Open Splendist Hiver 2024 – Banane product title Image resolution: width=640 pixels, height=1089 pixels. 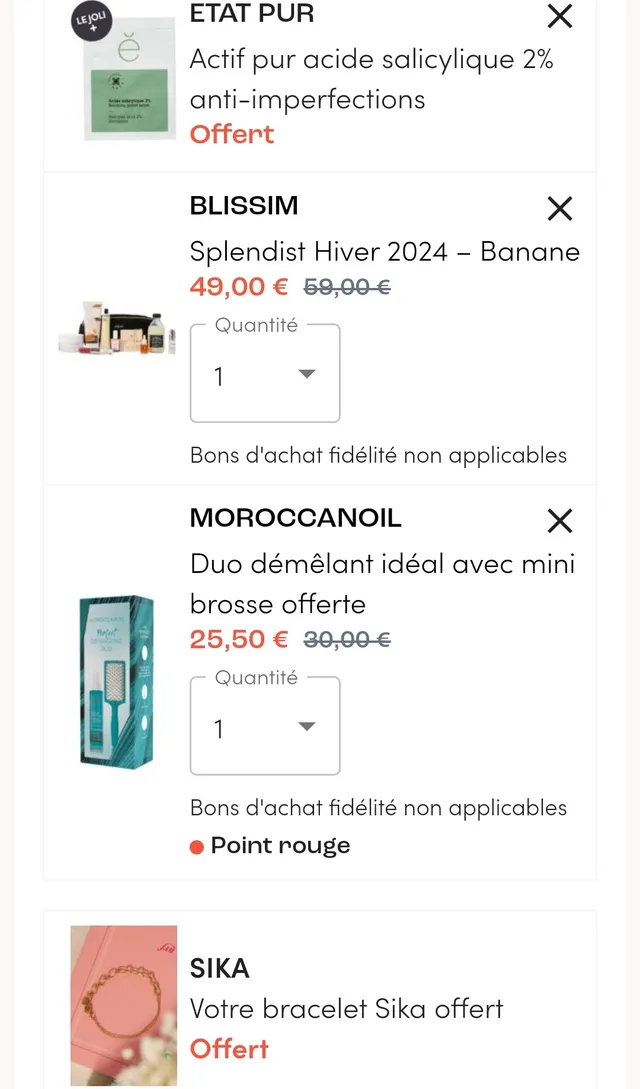(x=384, y=252)
